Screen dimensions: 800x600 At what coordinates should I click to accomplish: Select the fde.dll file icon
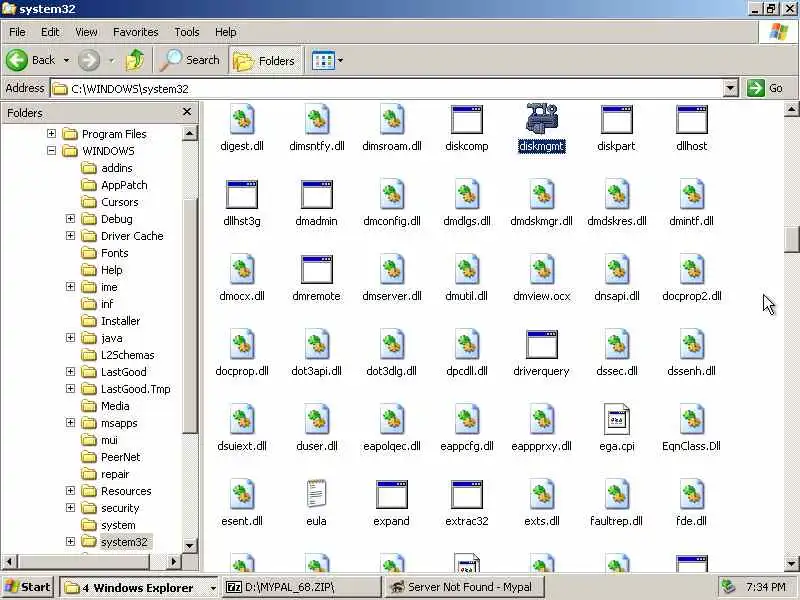click(x=691, y=493)
